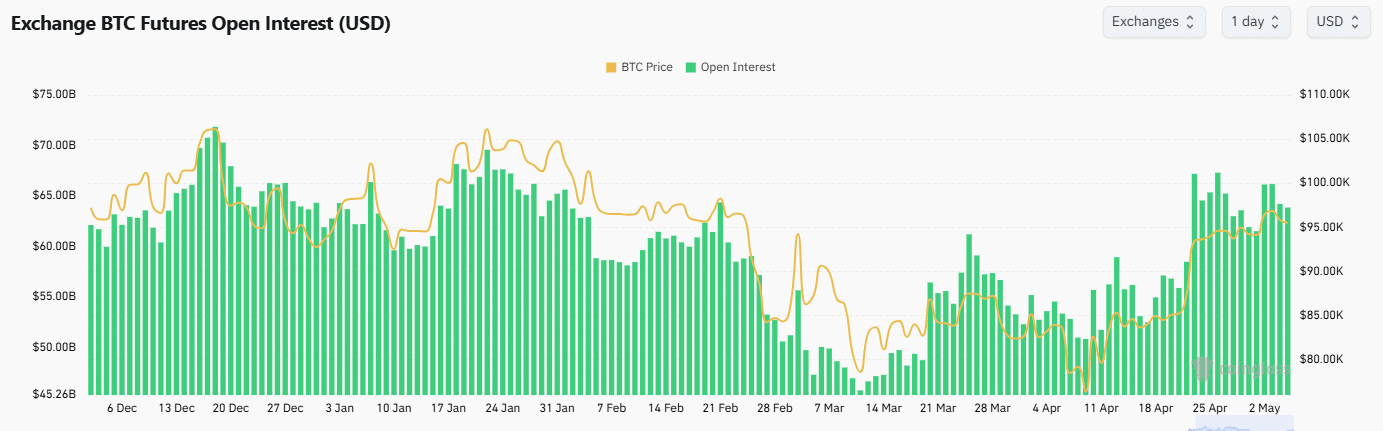The height and width of the screenshot is (431, 1383).
Task: Click the 6 Dec date axis label
Action: click(x=122, y=408)
